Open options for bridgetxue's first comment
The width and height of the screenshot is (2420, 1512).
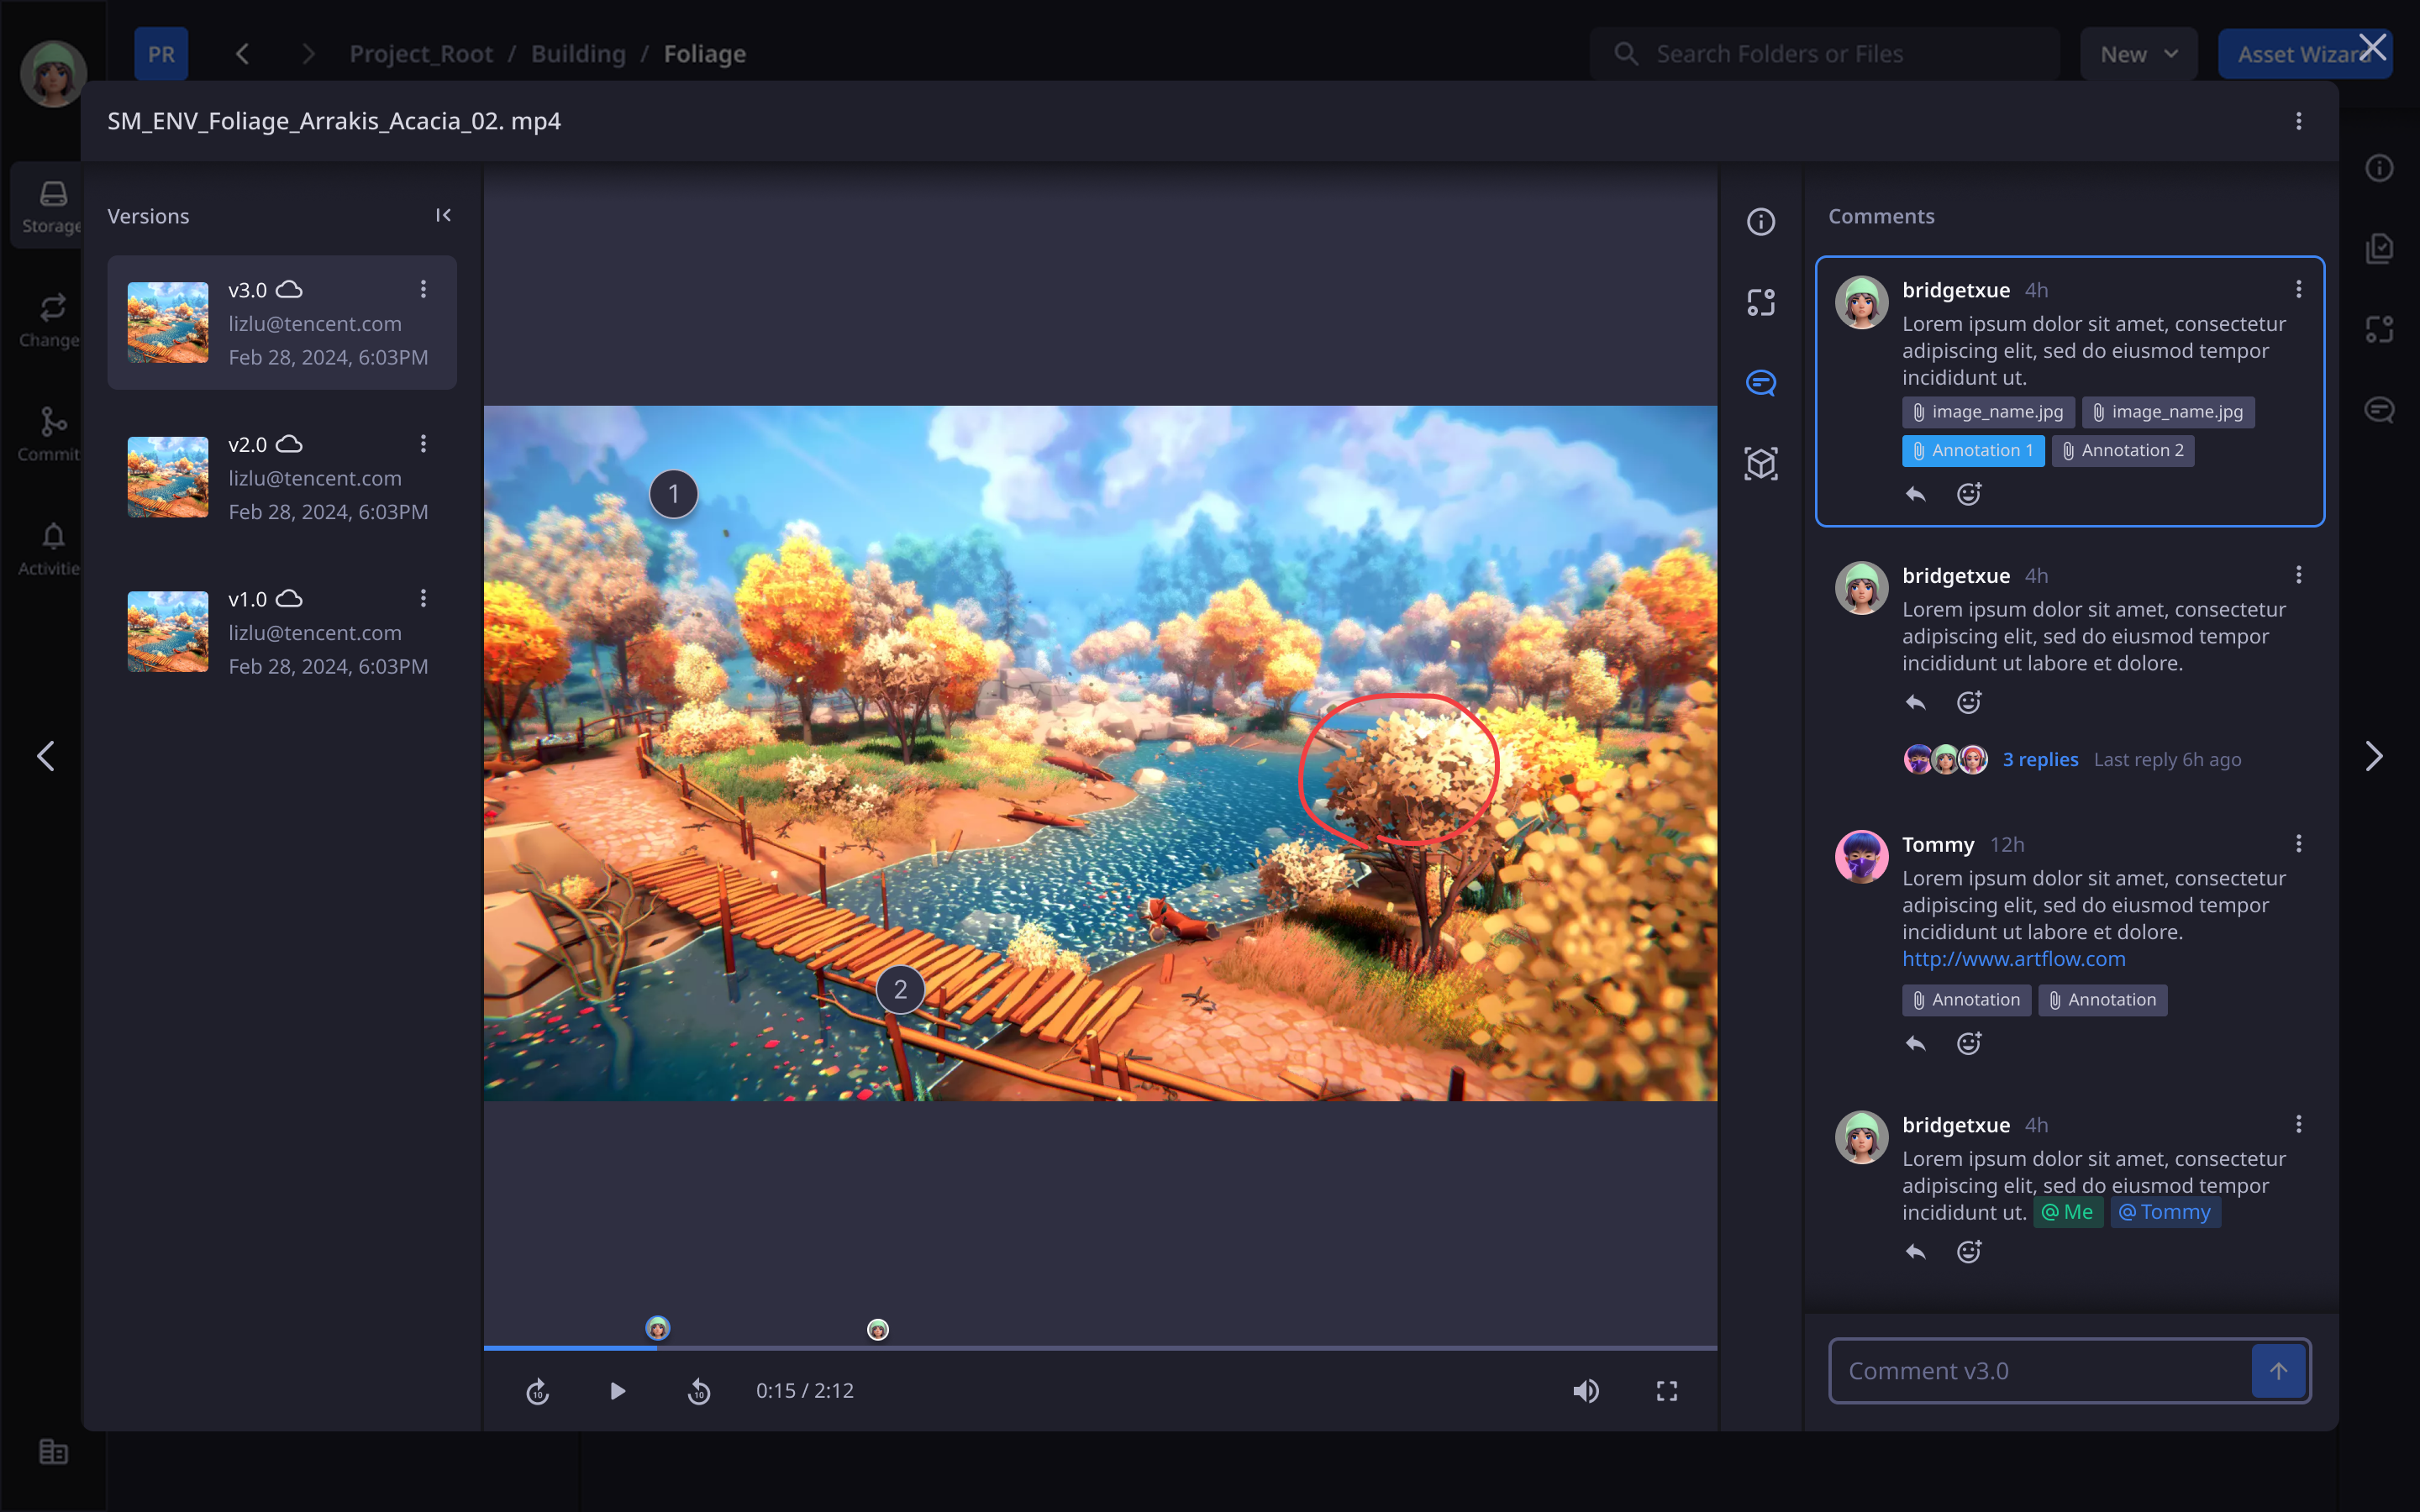[x=2299, y=289]
